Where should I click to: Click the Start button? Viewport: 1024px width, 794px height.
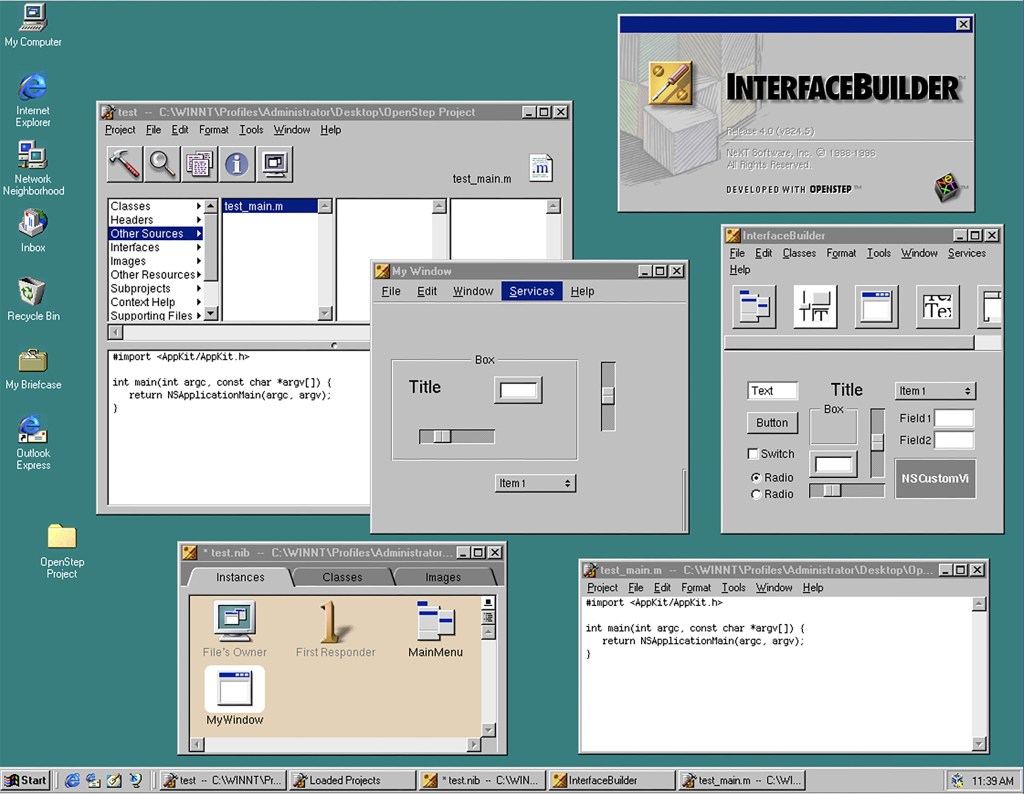click(26, 780)
